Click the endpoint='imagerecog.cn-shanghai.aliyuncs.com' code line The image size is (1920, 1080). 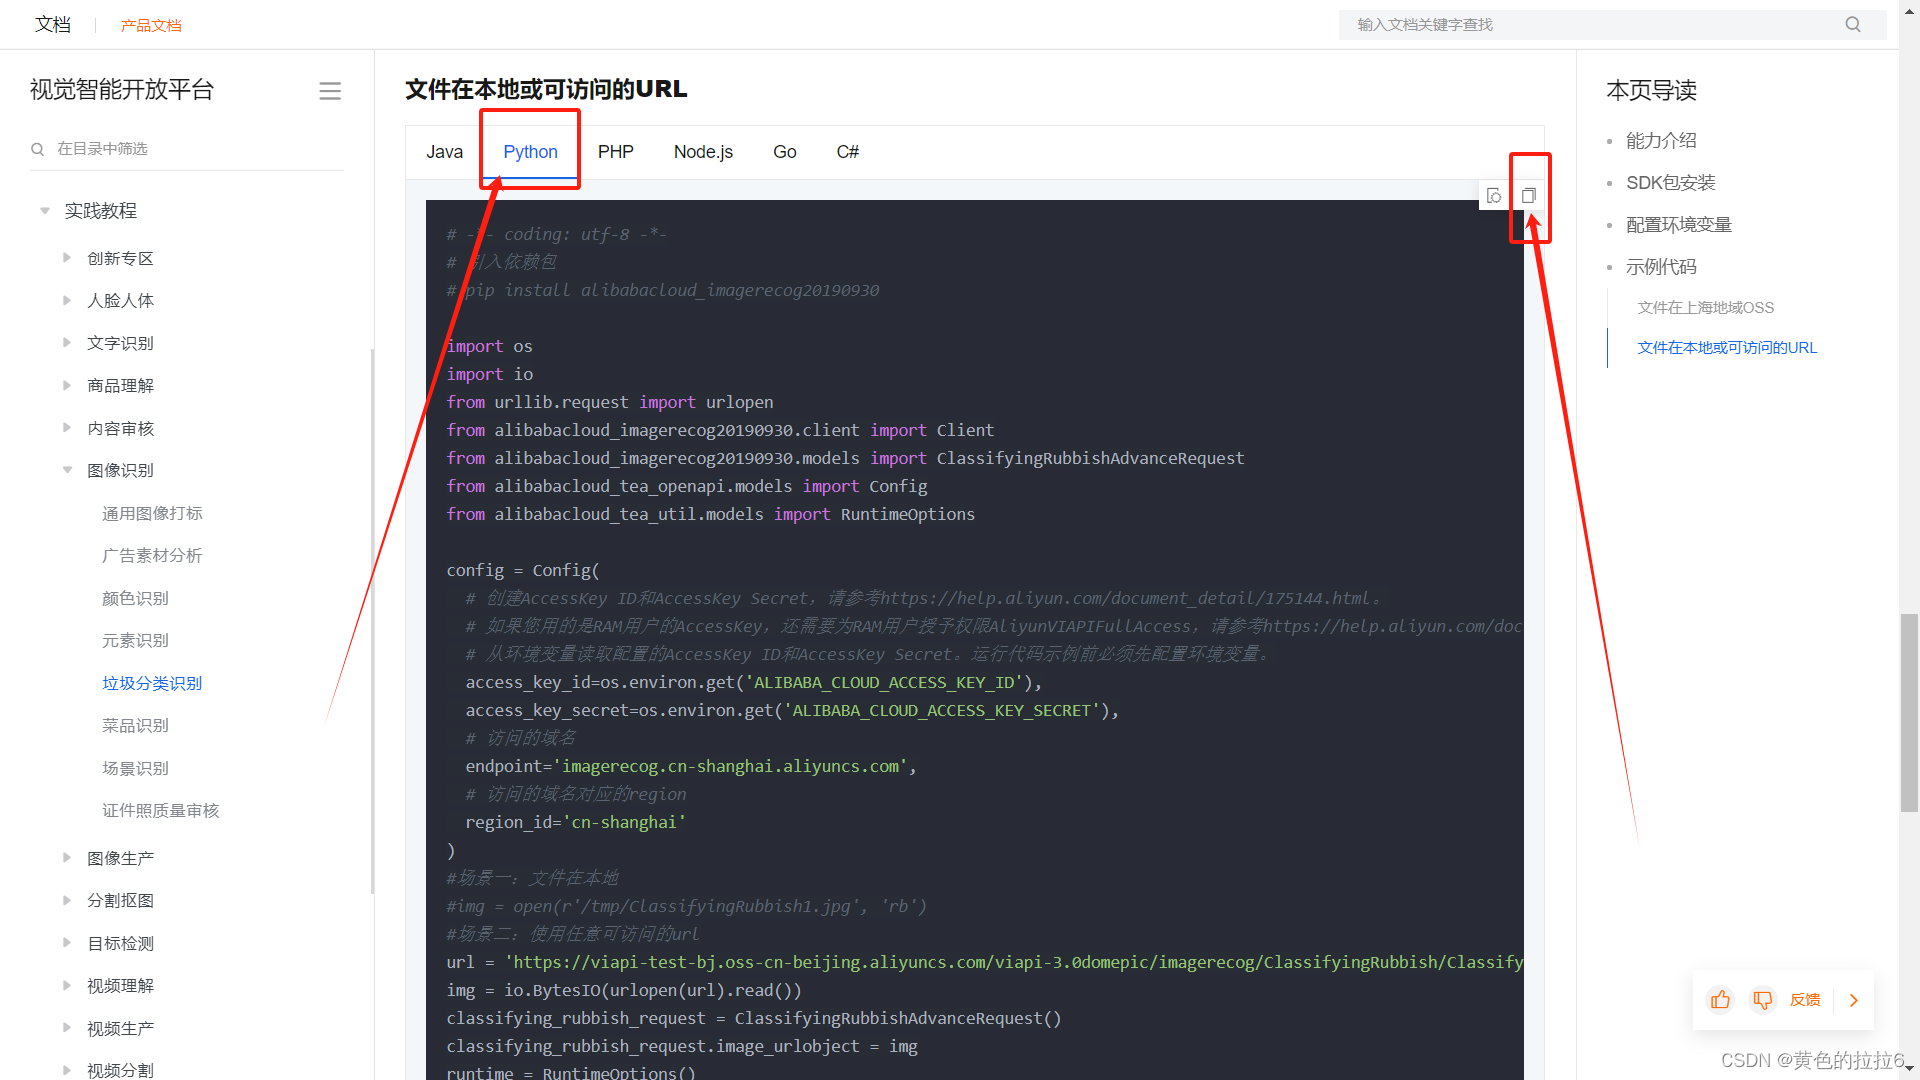(690, 766)
